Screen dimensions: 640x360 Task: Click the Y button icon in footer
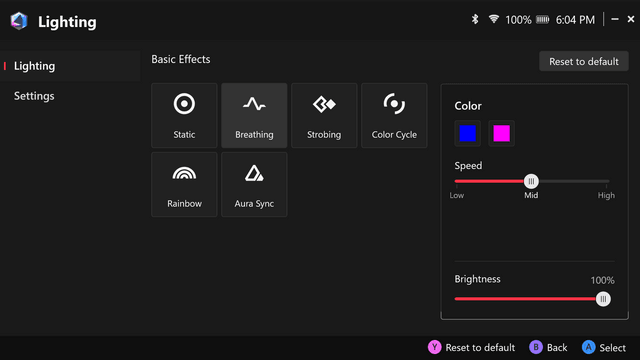[434, 347]
